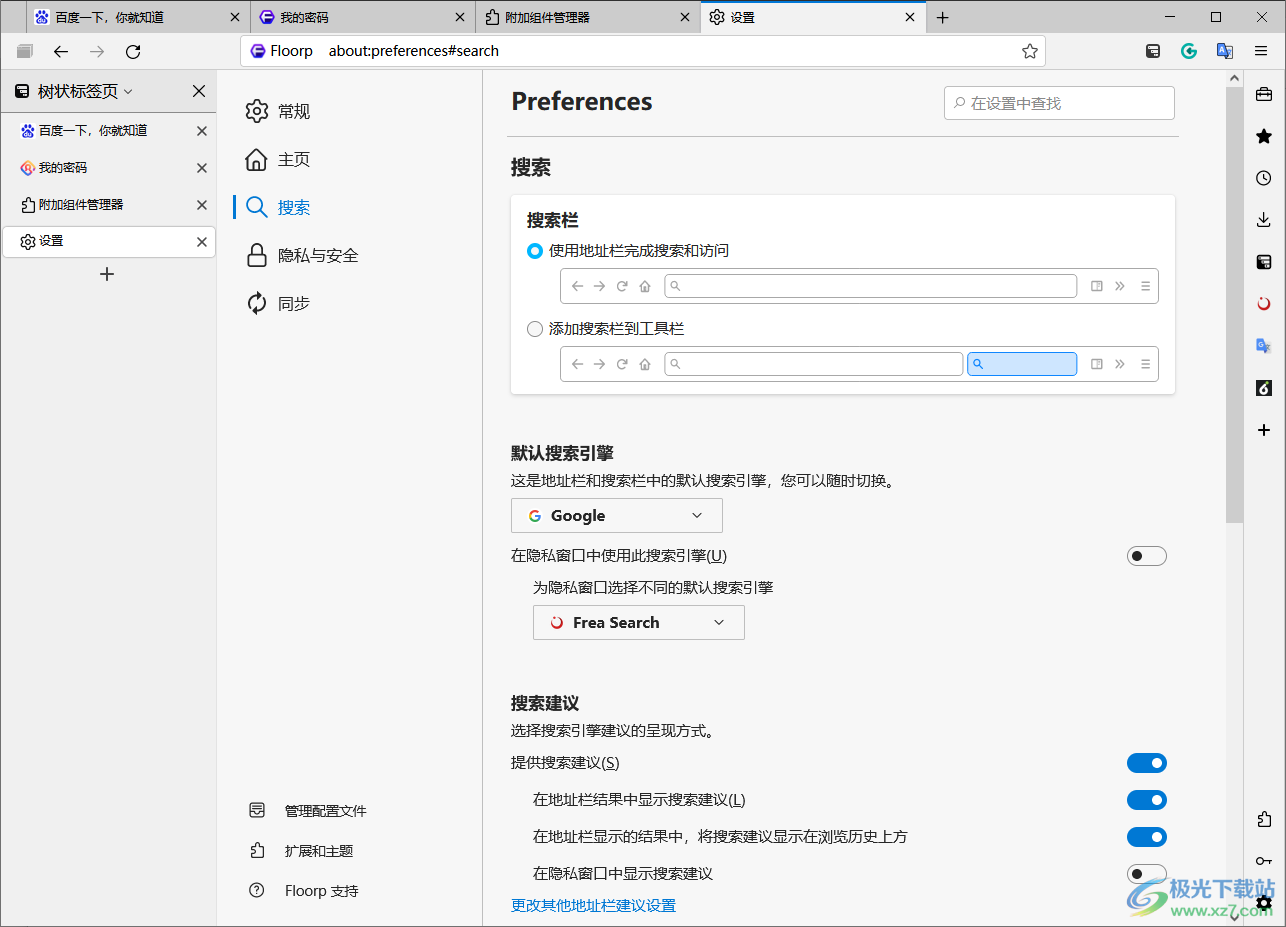1286x927 pixels.
Task: Click the 在设置中查找 search field
Action: (1058, 102)
